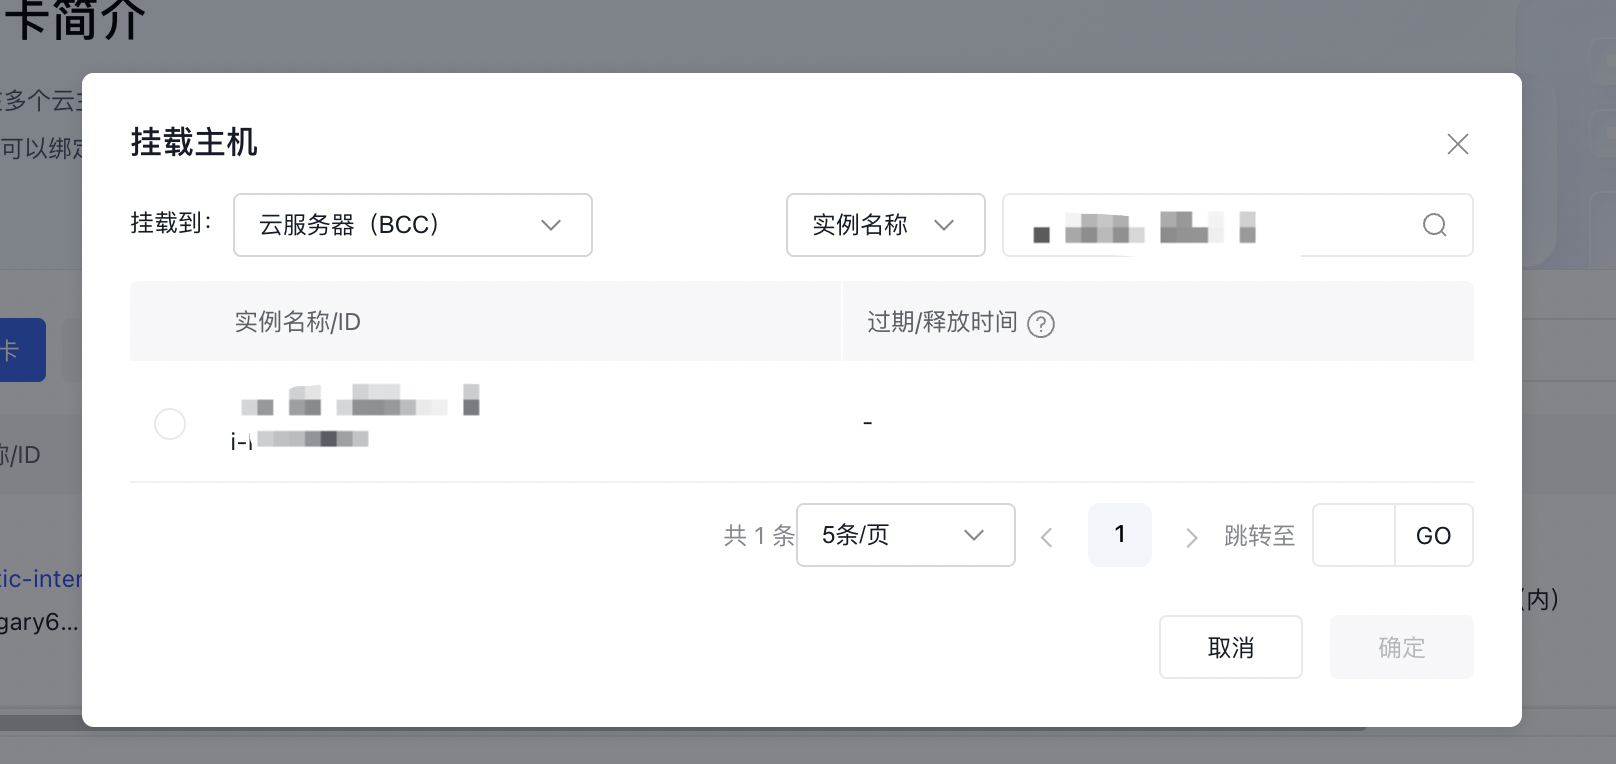Viewport: 1616px width, 764px height.
Task: Focus the 跳转至 page number input
Action: click(x=1354, y=535)
